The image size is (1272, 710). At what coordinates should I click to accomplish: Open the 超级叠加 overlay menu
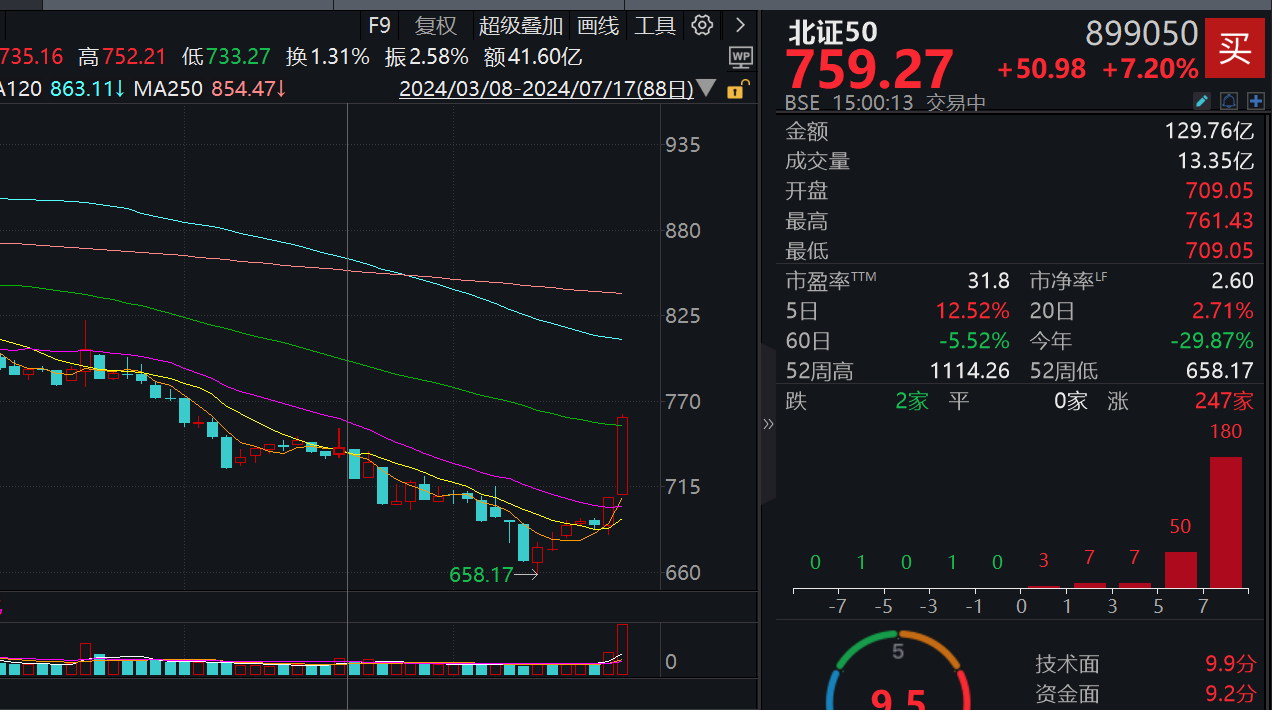(x=520, y=25)
